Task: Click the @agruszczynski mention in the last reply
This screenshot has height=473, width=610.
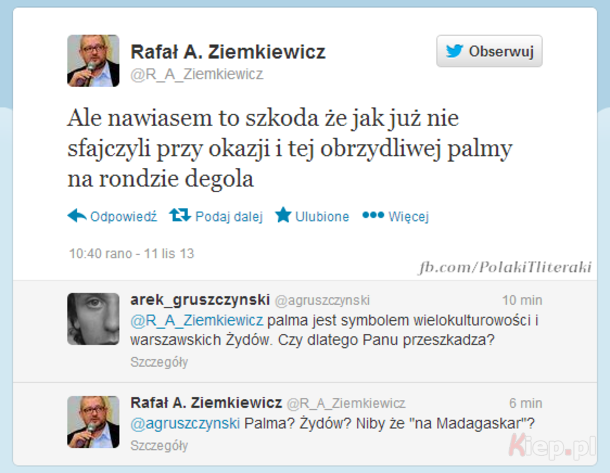Action: 185,423
